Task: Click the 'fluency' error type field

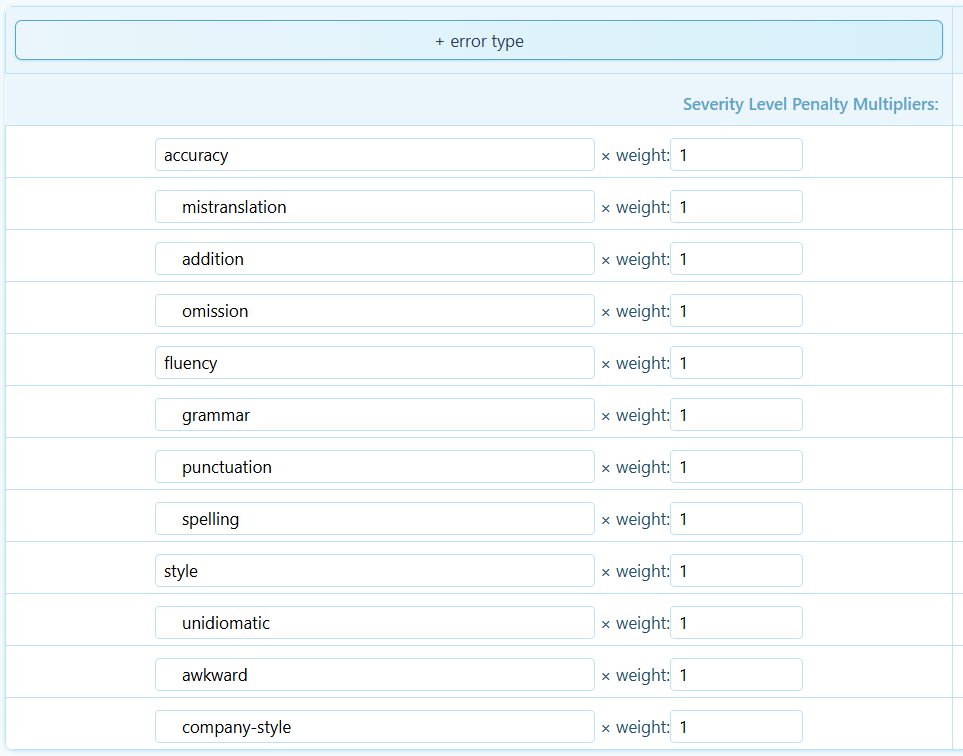Action: pyautogui.click(x=374, y=363)
